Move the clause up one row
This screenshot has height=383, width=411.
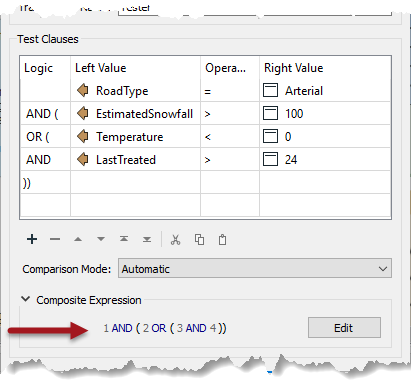[78, 239]
